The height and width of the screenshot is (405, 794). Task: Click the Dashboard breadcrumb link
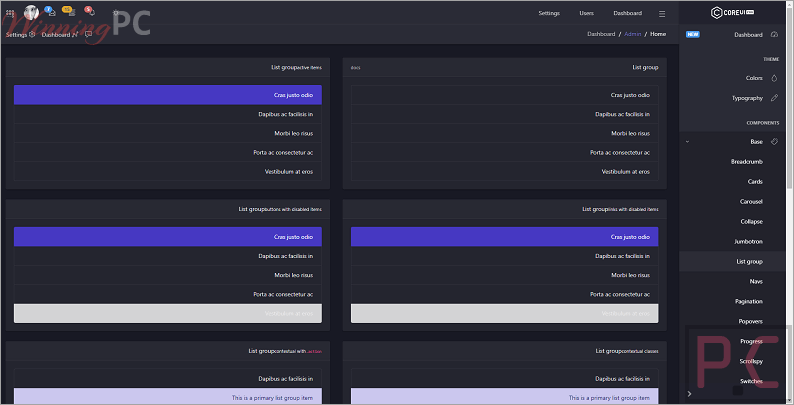601,34
